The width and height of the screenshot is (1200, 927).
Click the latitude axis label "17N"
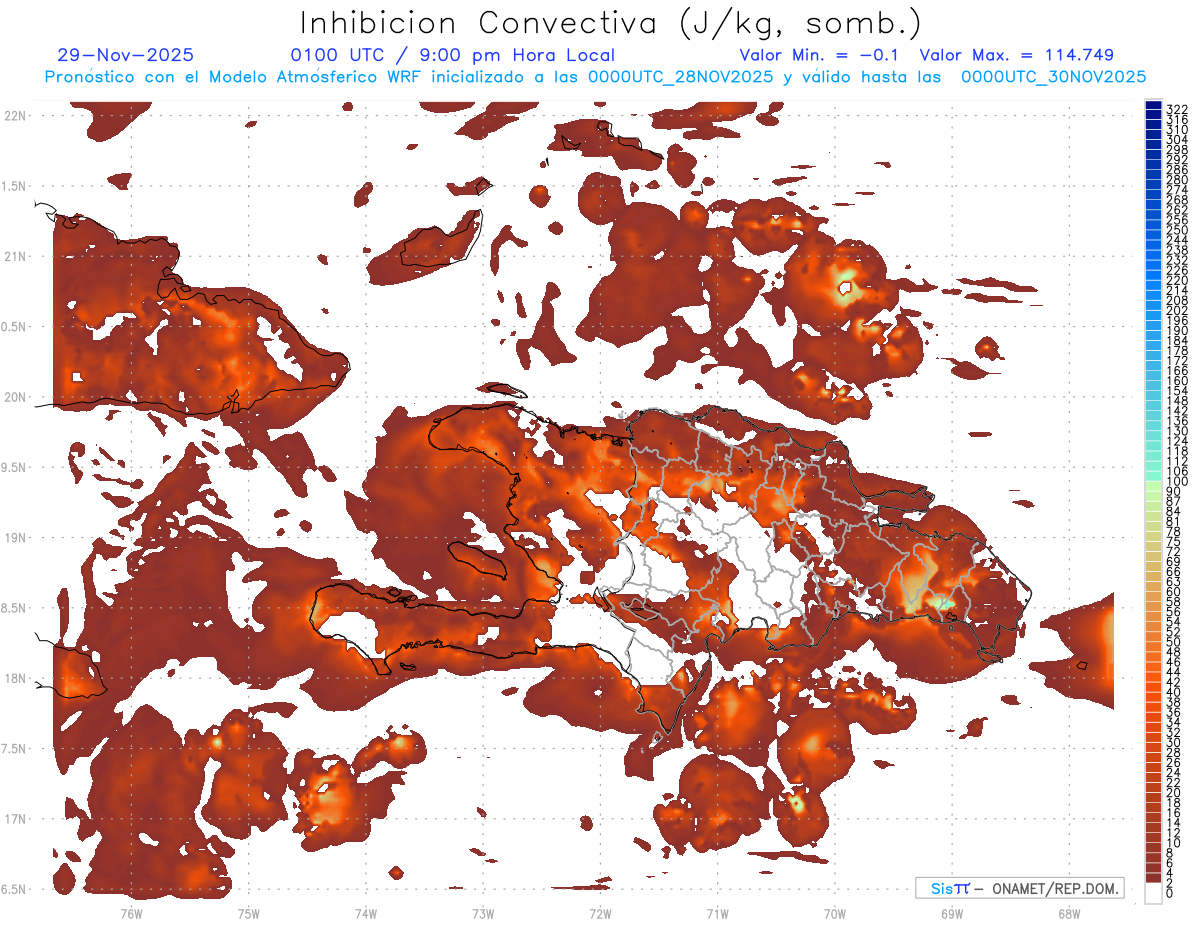coord(16,819)
